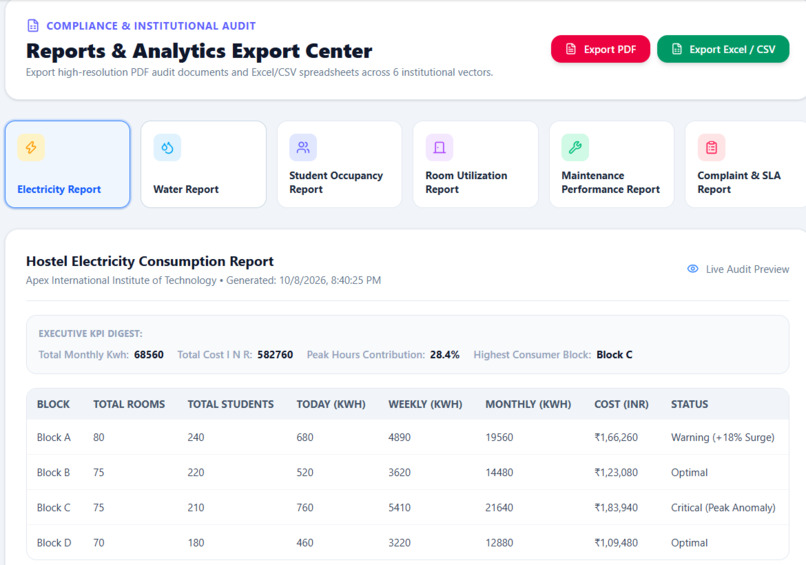Click the Apex International Institute generated line

[204, 280]
